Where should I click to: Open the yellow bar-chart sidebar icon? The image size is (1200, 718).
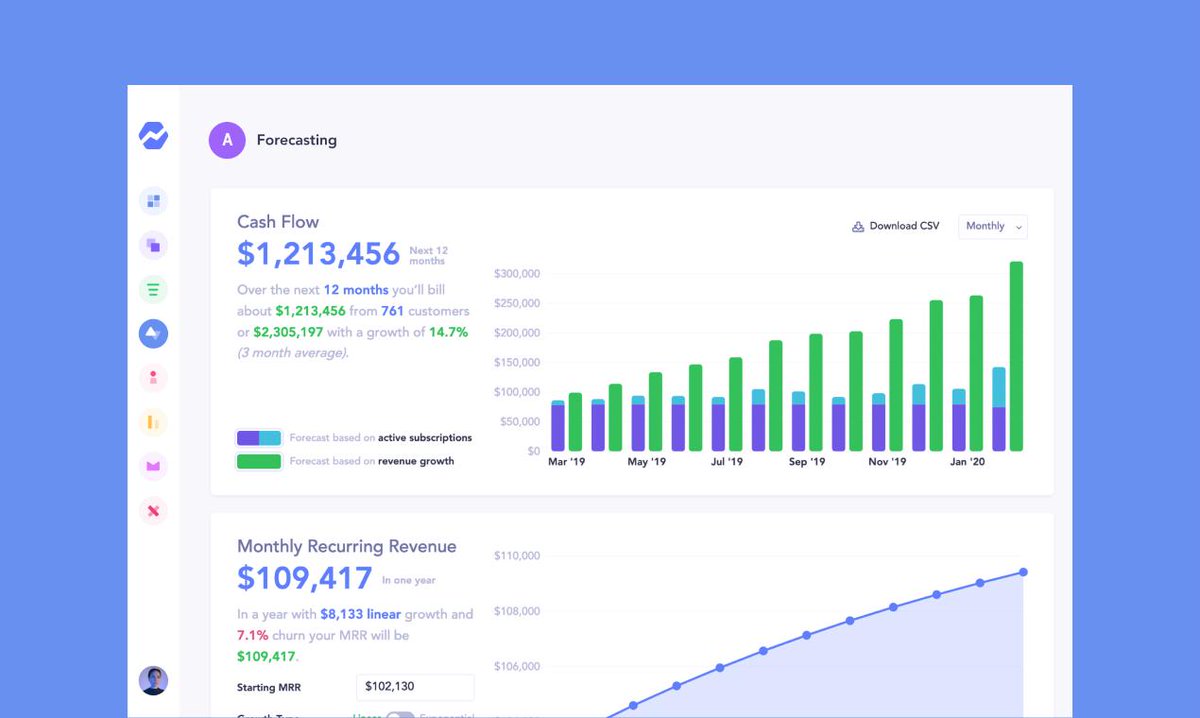click(153, 422)
